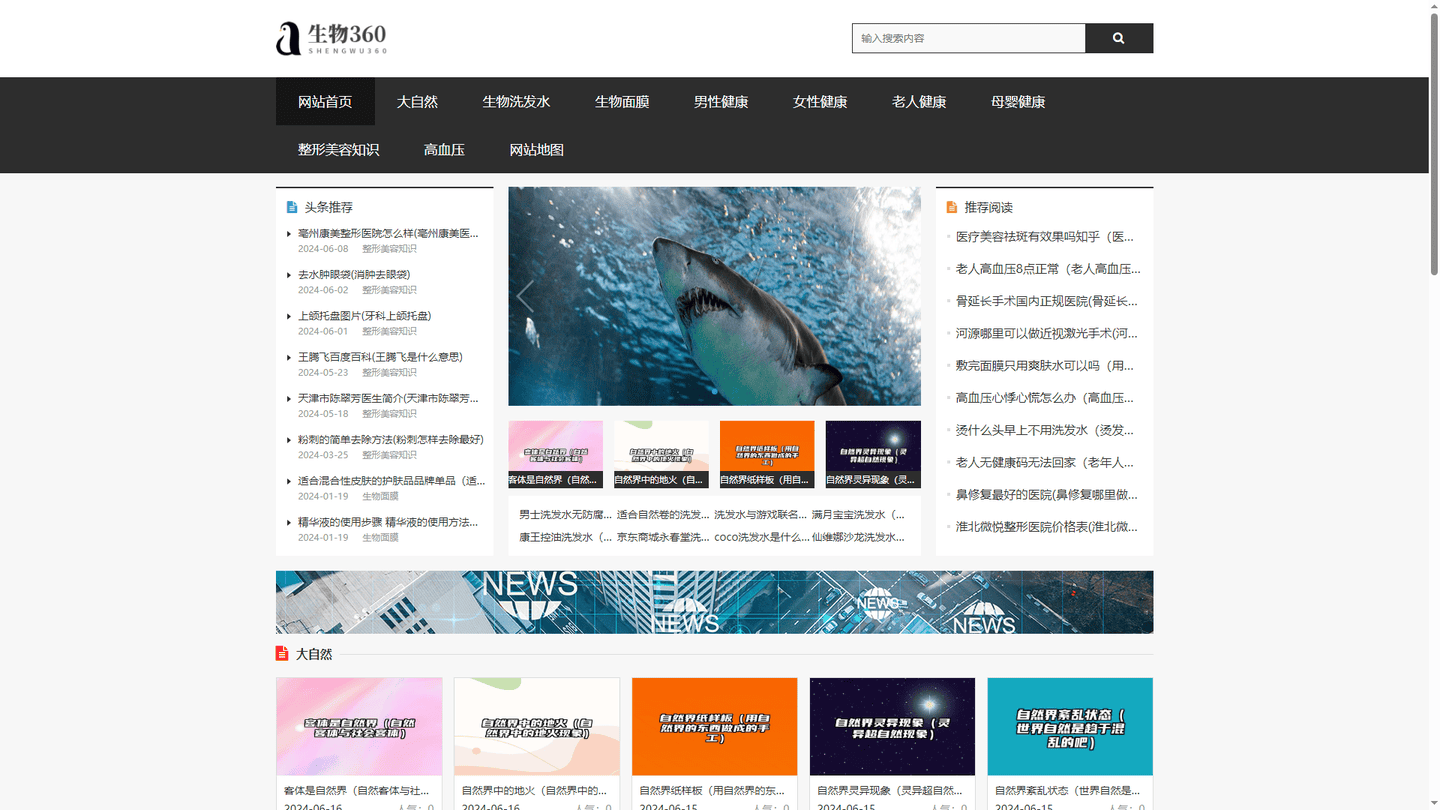Open the 整形美容知识 navigation item
Viewport: 1440px width, 810px height.
[338, 149]
